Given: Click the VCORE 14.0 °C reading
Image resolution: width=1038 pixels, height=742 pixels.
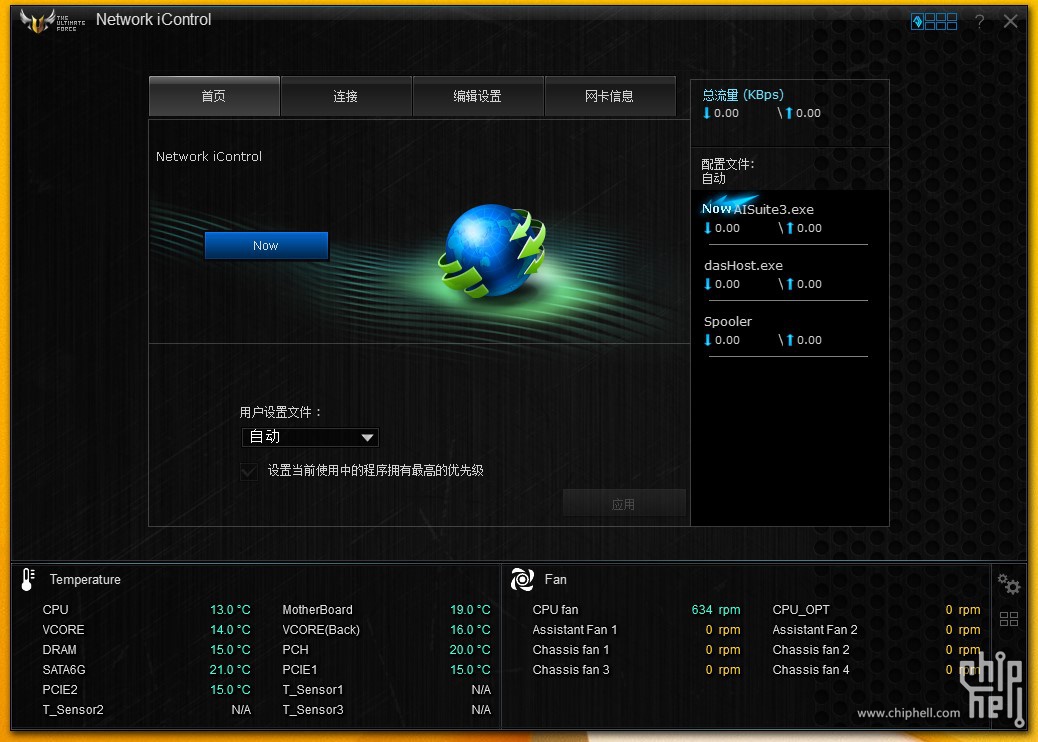Looking at the screenshot, I should click(230, 629).
